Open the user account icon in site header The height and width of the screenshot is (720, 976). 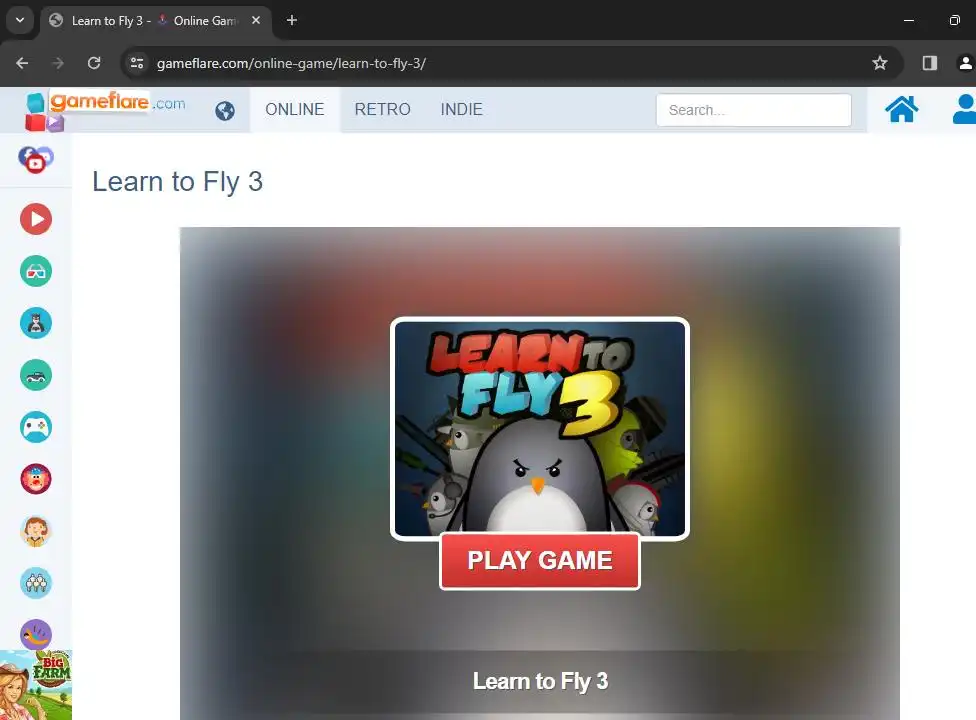tap(965, 110)
